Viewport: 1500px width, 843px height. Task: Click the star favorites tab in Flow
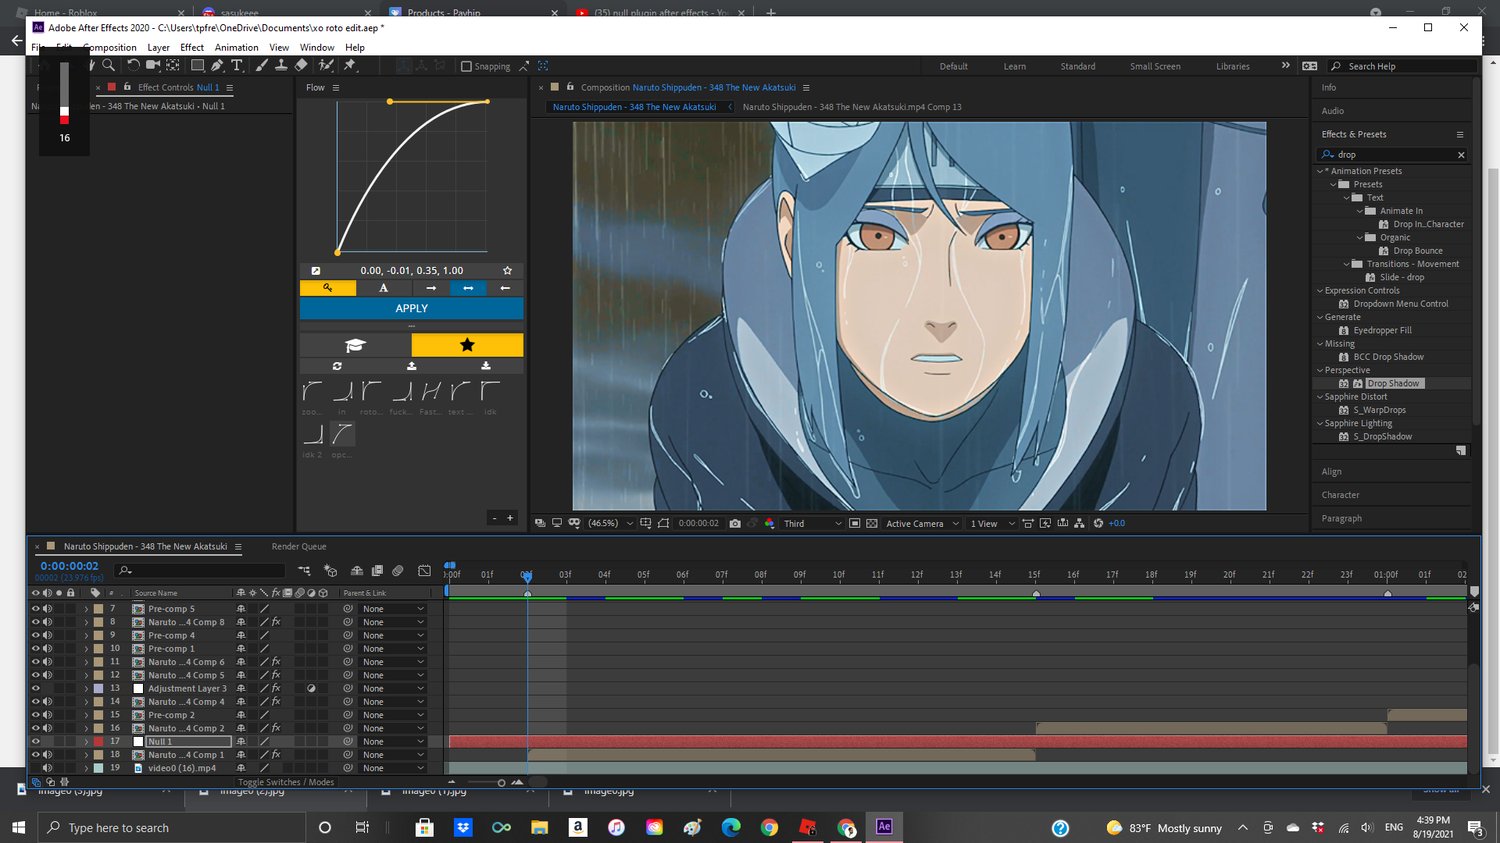(x=467, y=345)
